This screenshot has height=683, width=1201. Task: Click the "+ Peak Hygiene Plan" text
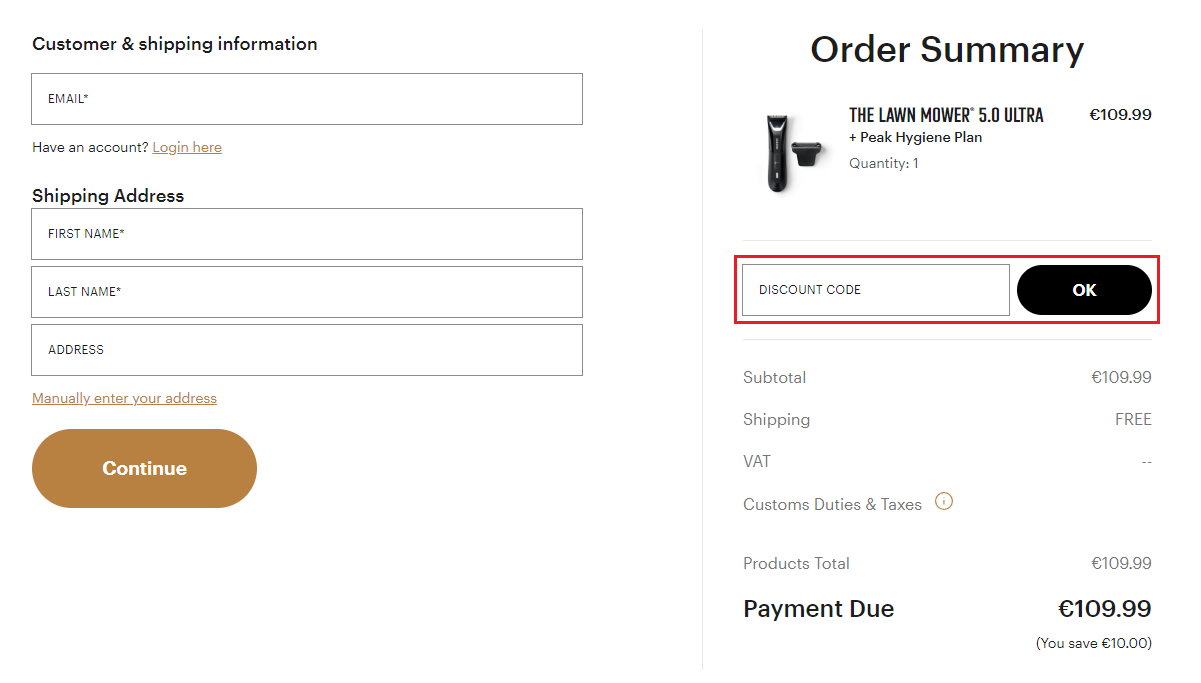[915, 138]
